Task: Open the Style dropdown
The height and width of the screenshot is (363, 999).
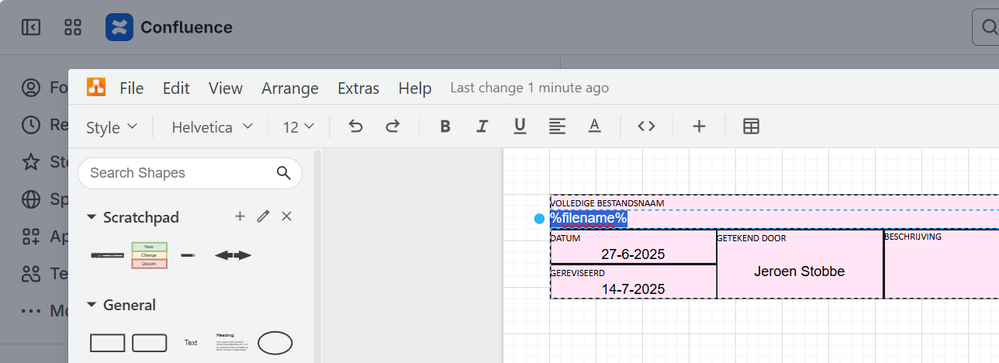Action: 112,127
